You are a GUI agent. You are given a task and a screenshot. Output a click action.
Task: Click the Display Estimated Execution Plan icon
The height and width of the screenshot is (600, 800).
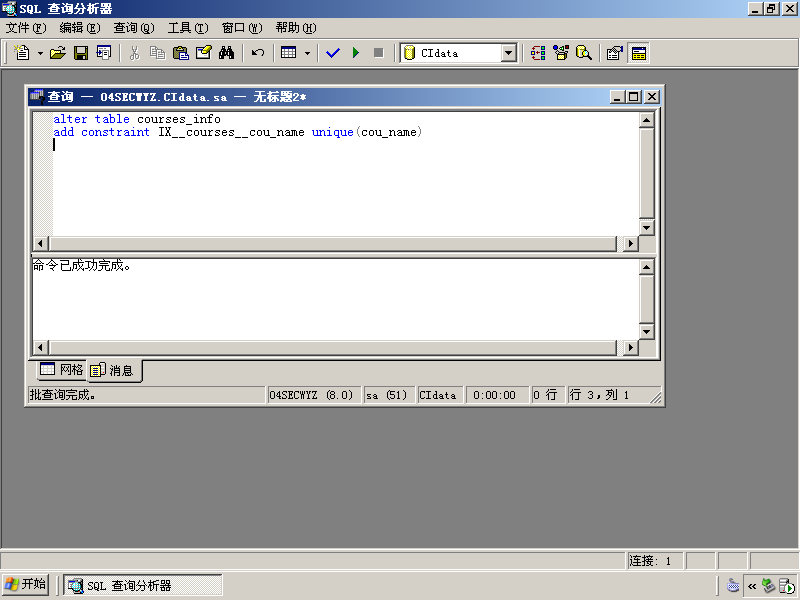point(538,53)
